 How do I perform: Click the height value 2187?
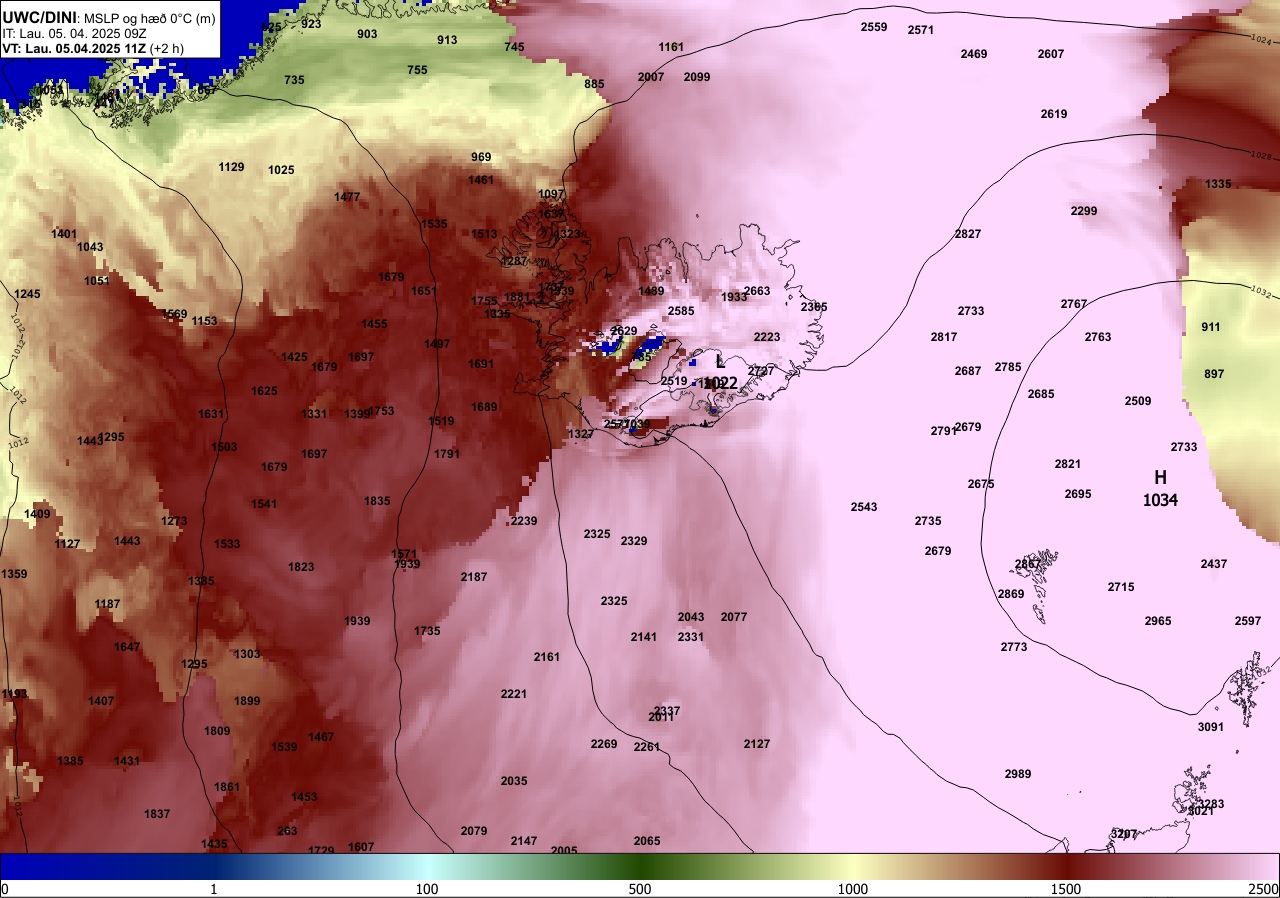474,577
